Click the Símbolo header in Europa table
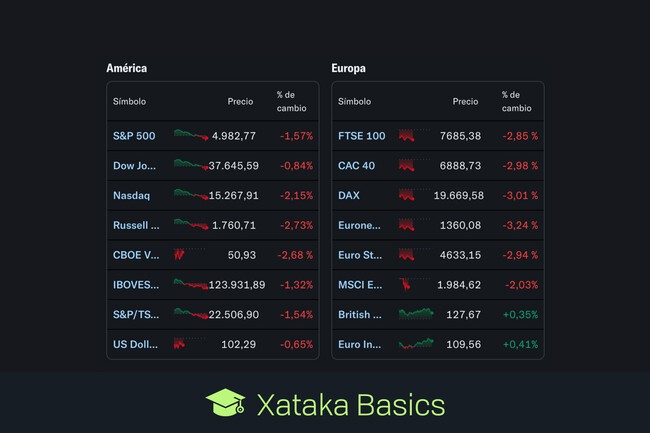 pyautogui.click(x=354, y=101)
